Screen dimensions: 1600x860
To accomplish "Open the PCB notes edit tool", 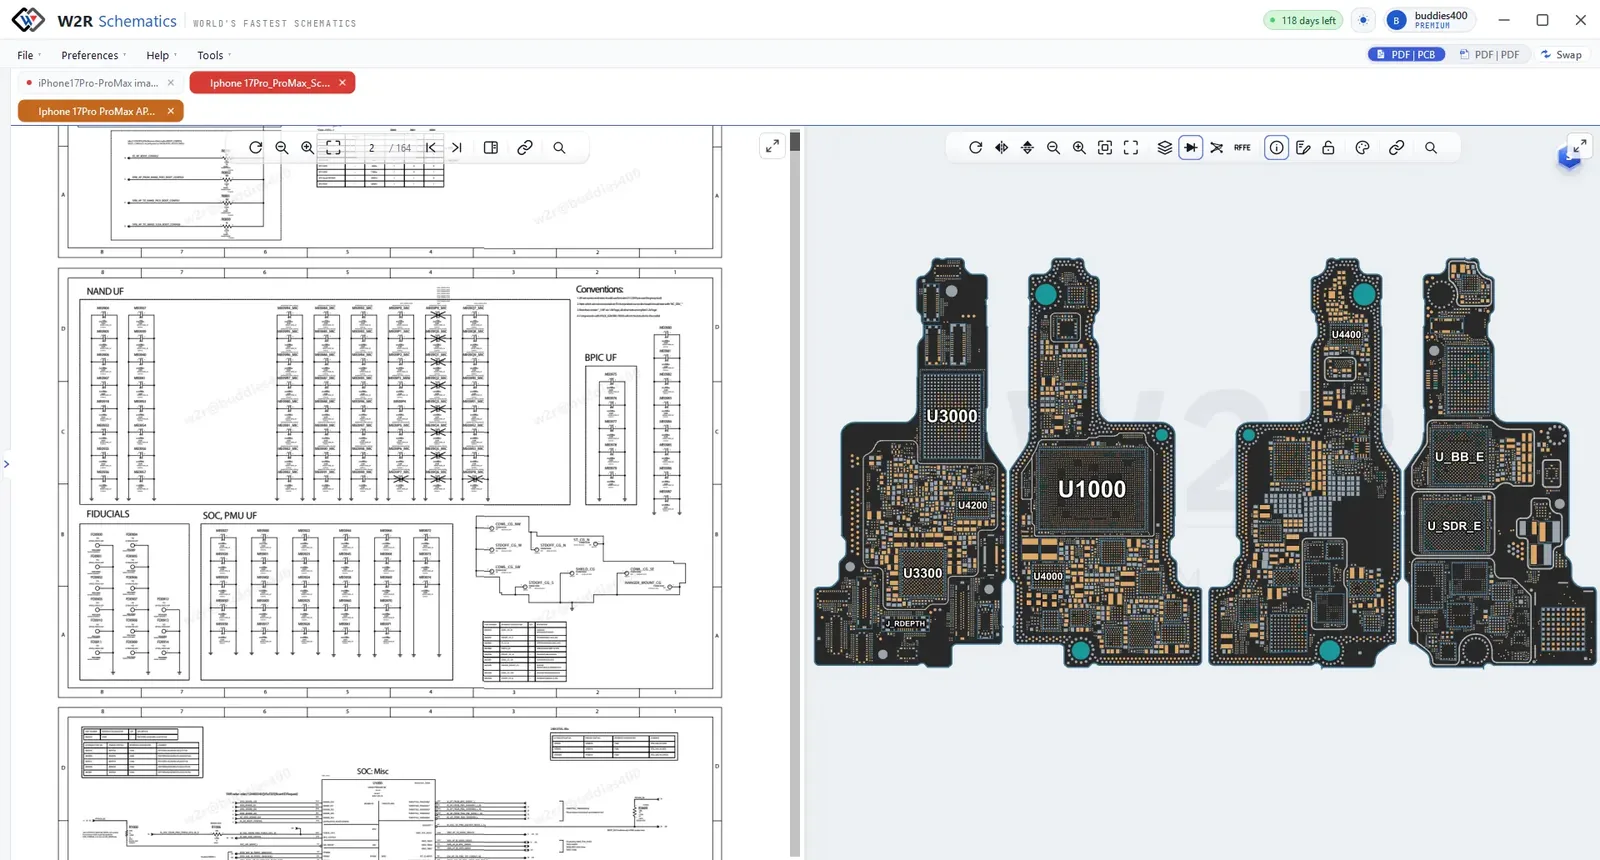I will (x=1303, y=147).
